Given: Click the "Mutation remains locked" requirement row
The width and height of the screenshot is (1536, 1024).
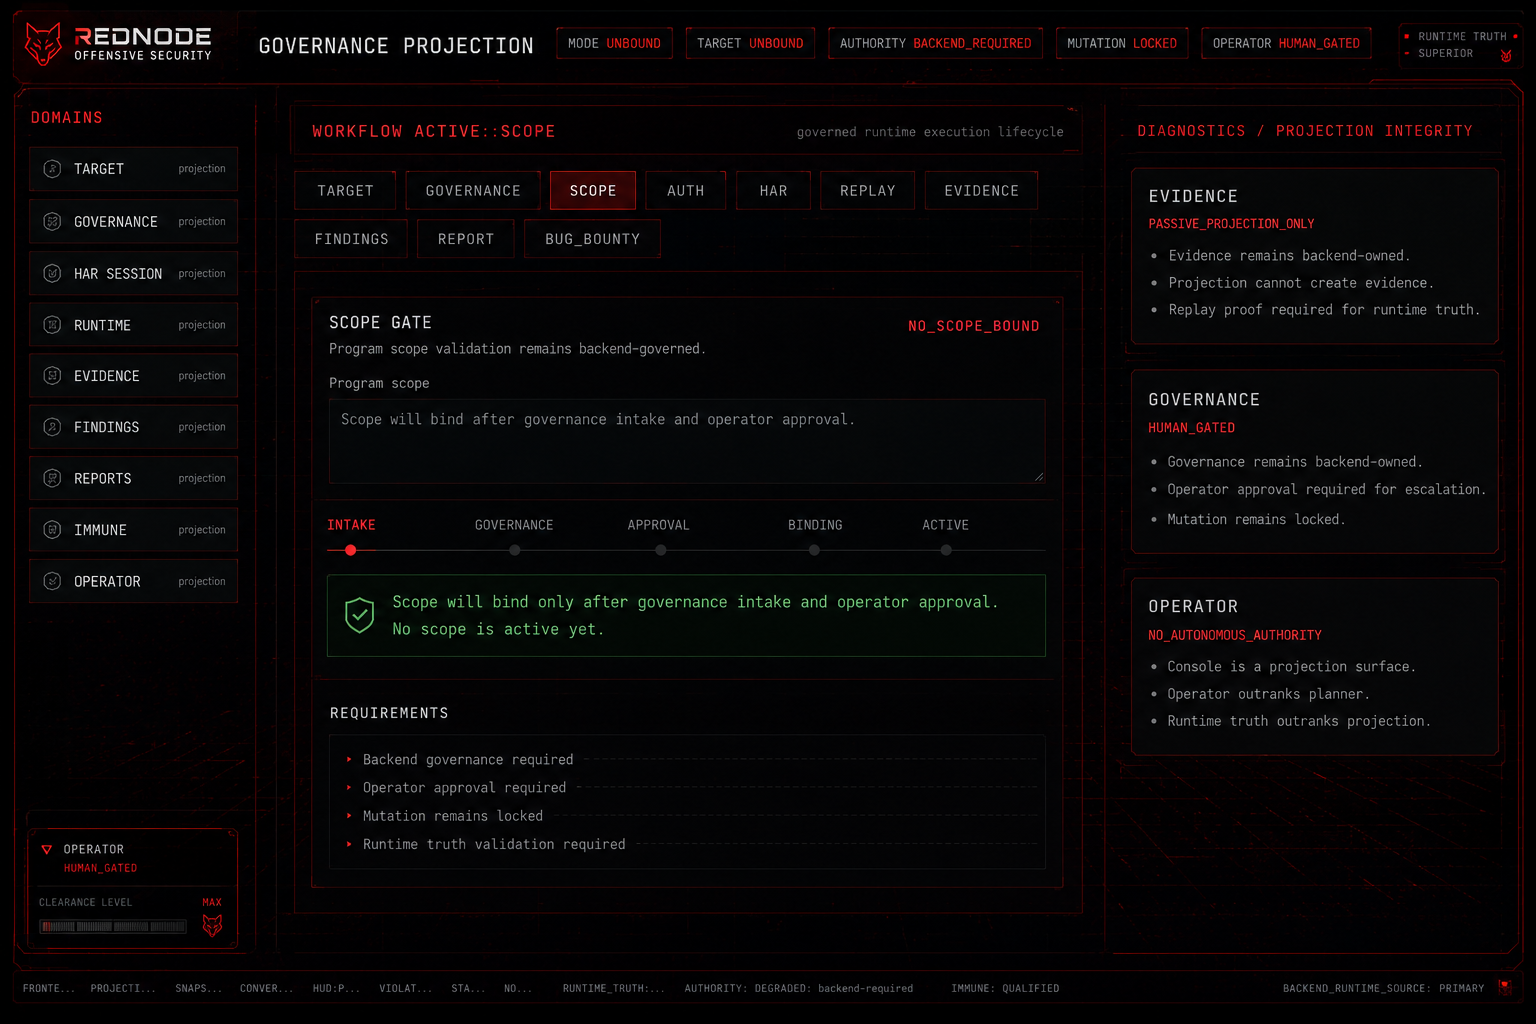Looking at the screenshot, I should click(x=690, y=816).
